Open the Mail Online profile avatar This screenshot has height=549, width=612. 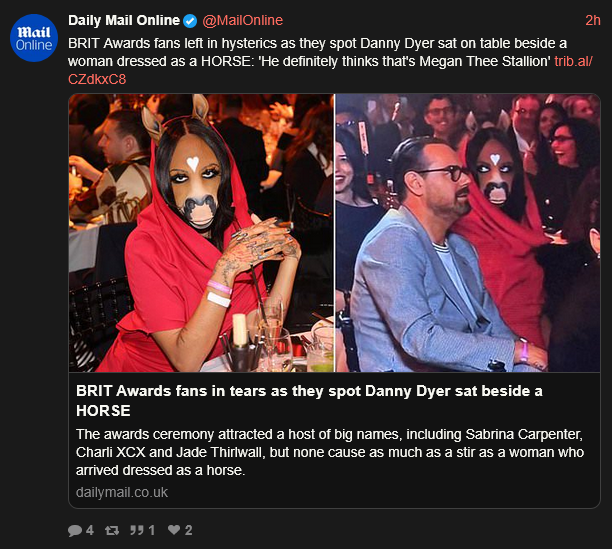coord(34,38)
